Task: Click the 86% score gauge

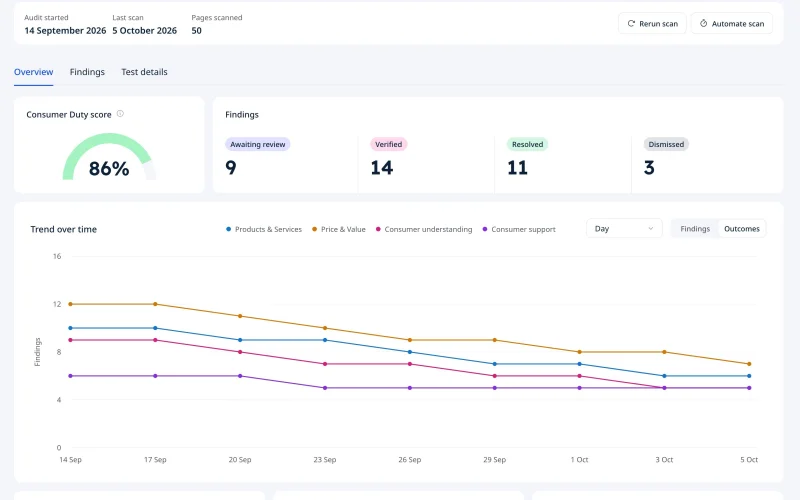Action: [109, 157]
